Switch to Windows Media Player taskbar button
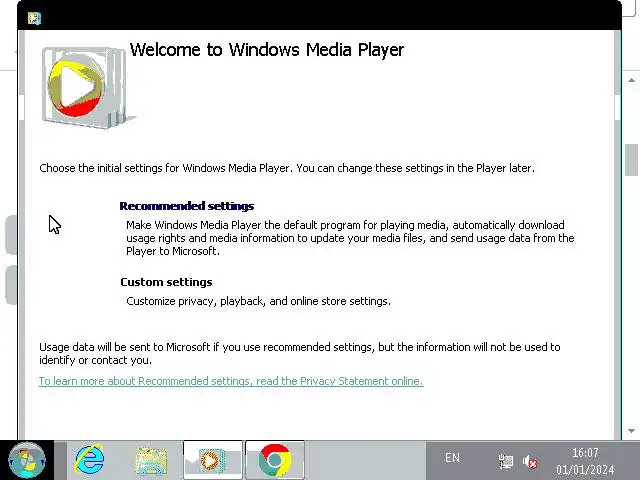The height and width of the screenshot is (480, 640). (x=213, y=460)
